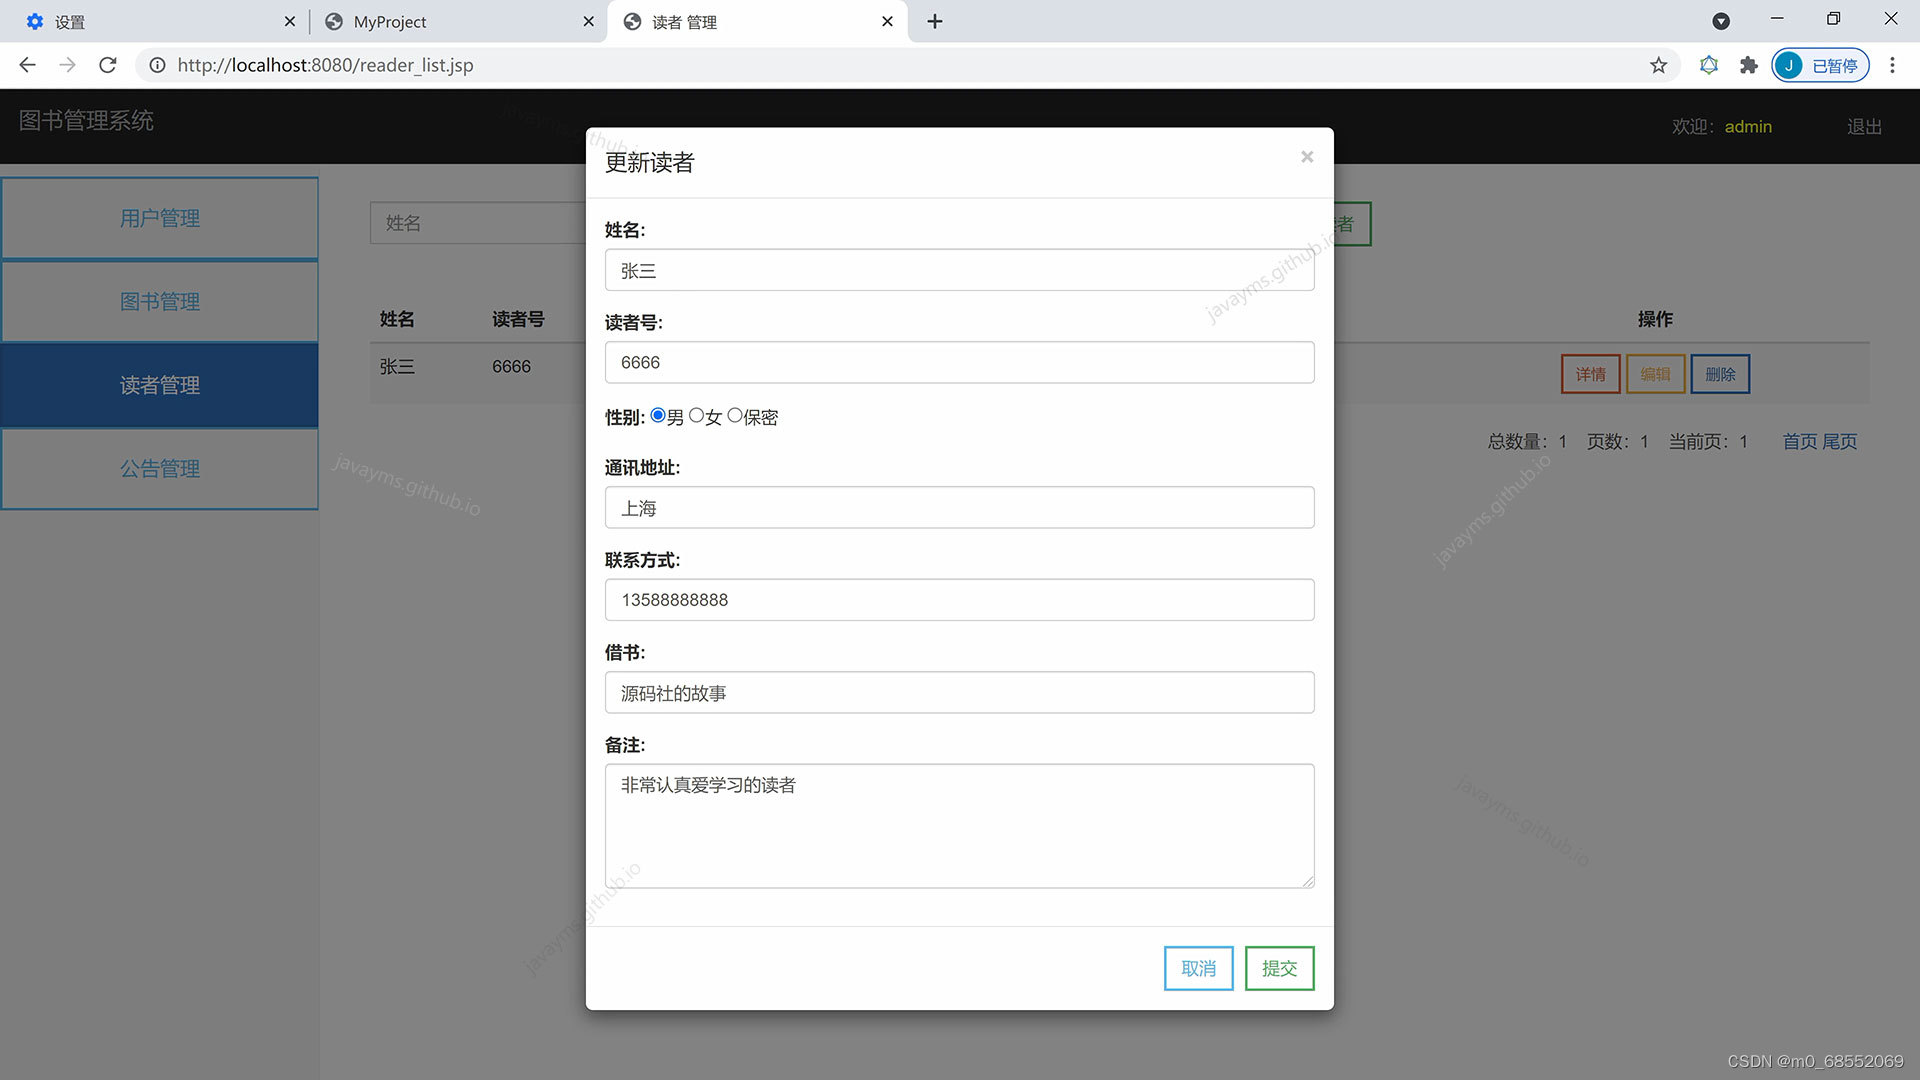Open 公告管理 in the sidebar
This screenshot has width=1920, height=1080.
(160, 468)
